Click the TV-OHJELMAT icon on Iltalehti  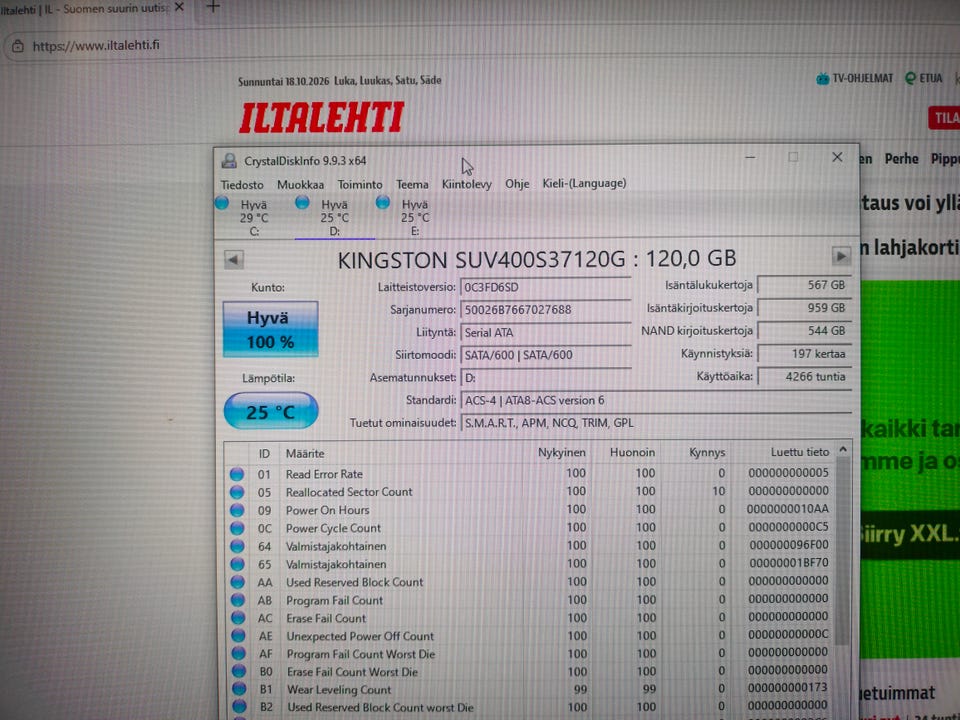coord(822,78)
